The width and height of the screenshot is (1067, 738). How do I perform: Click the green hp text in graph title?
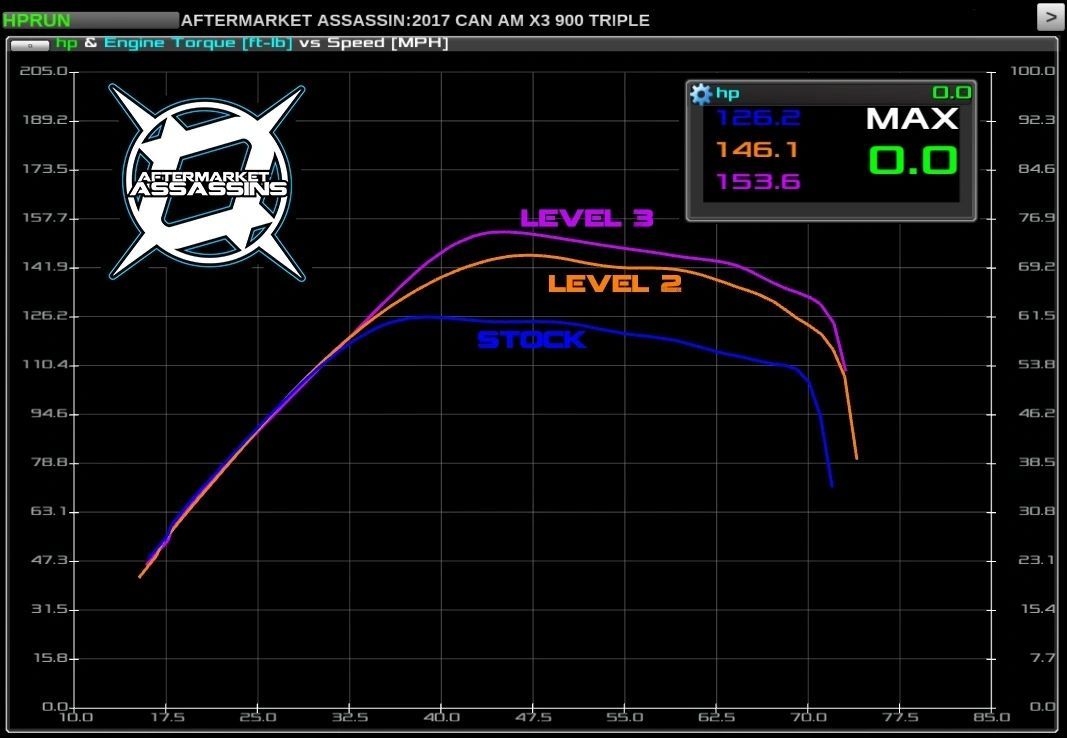[67, 43]
